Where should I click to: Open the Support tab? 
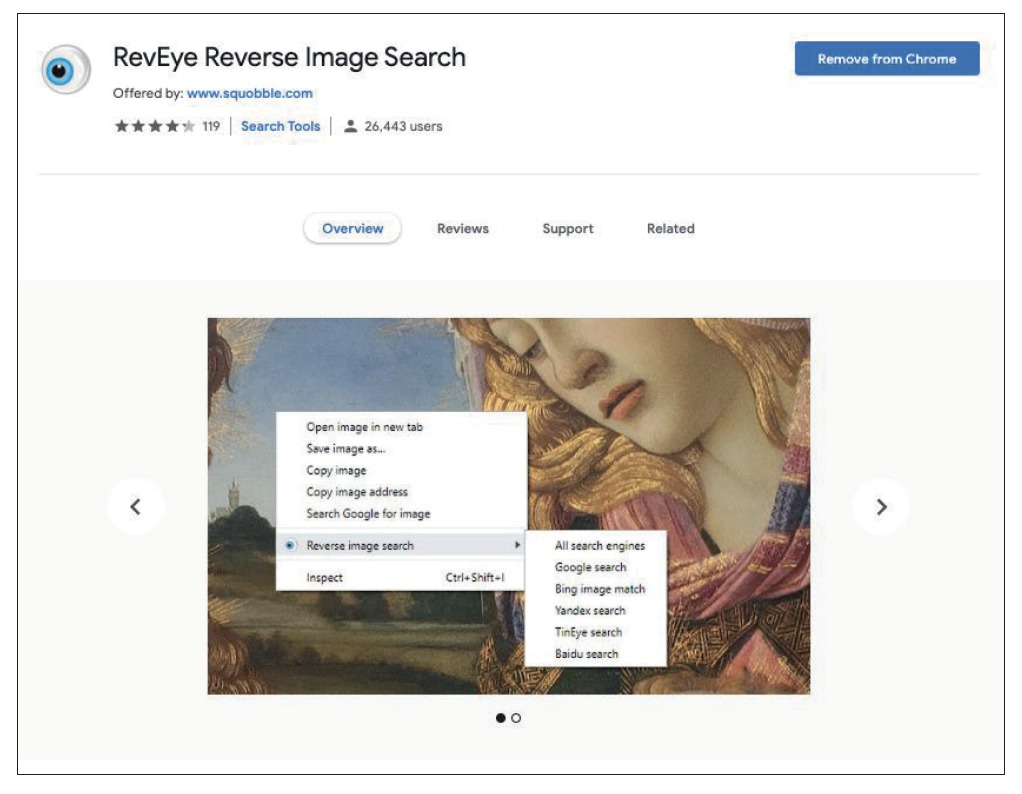click(568, 229)
